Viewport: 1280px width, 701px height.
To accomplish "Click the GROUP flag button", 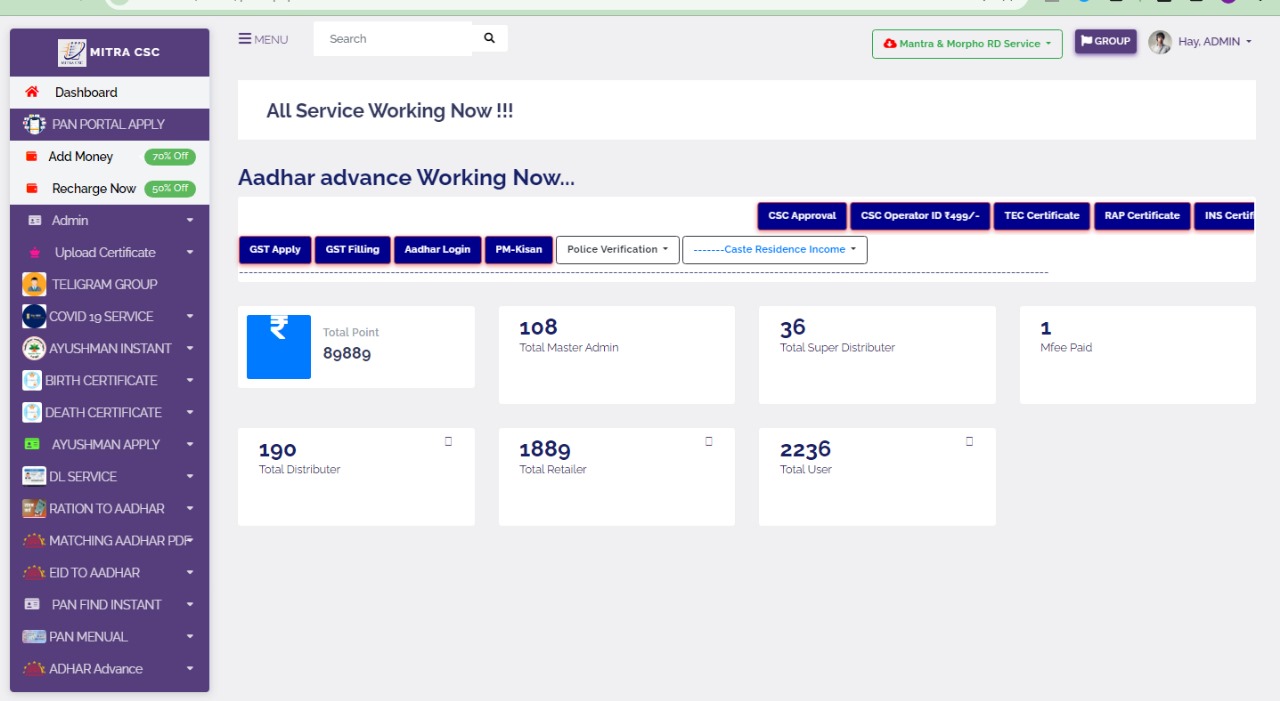I will (1105, 42).
